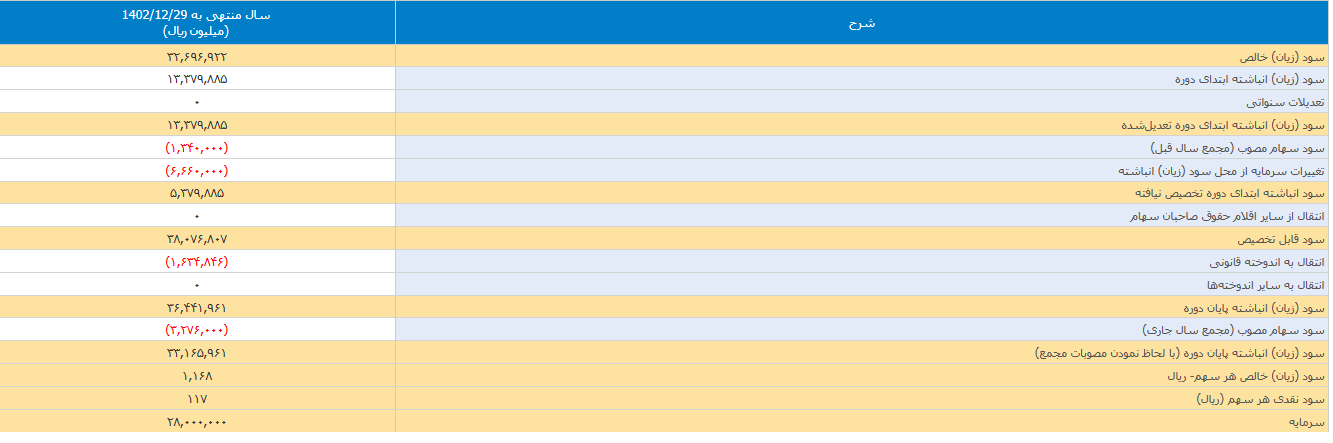Click the سال منتهی به 1402/12/29 column header
This screenshot has width=1333, height=443.
(x=197, y=23)
